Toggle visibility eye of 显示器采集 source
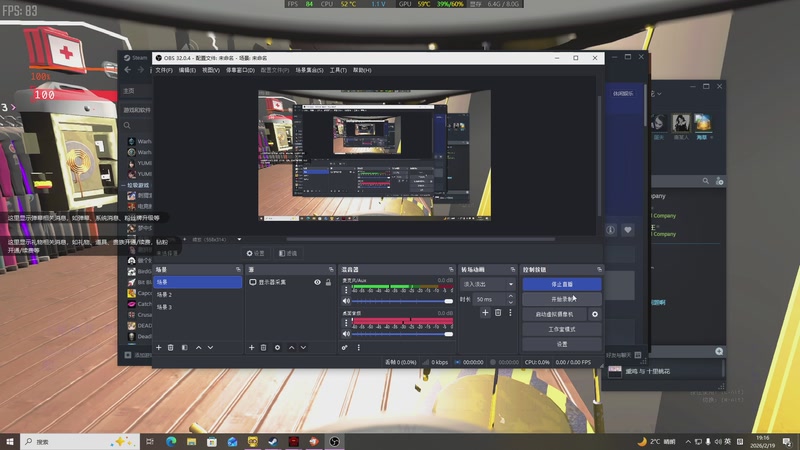This screenshot has width=800, height=450. [x=317, y=282]
